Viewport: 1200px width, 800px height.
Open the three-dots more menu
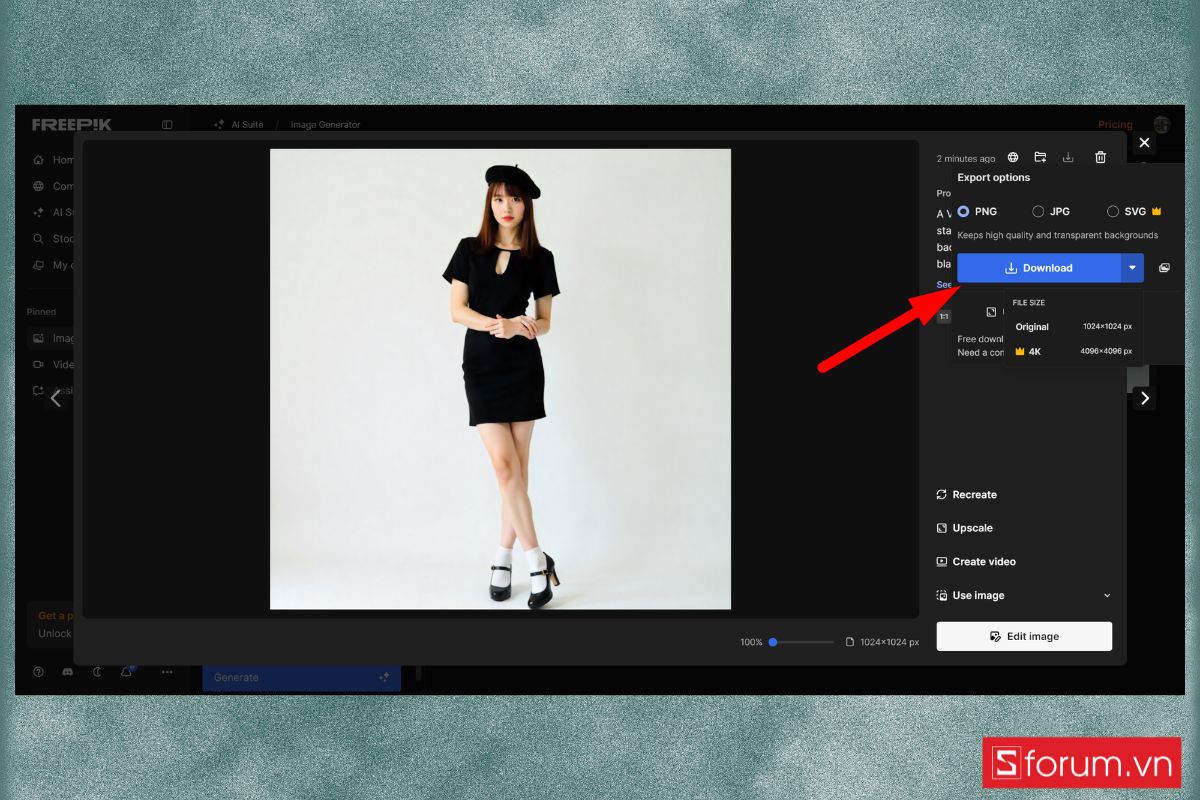click(167, 672)
